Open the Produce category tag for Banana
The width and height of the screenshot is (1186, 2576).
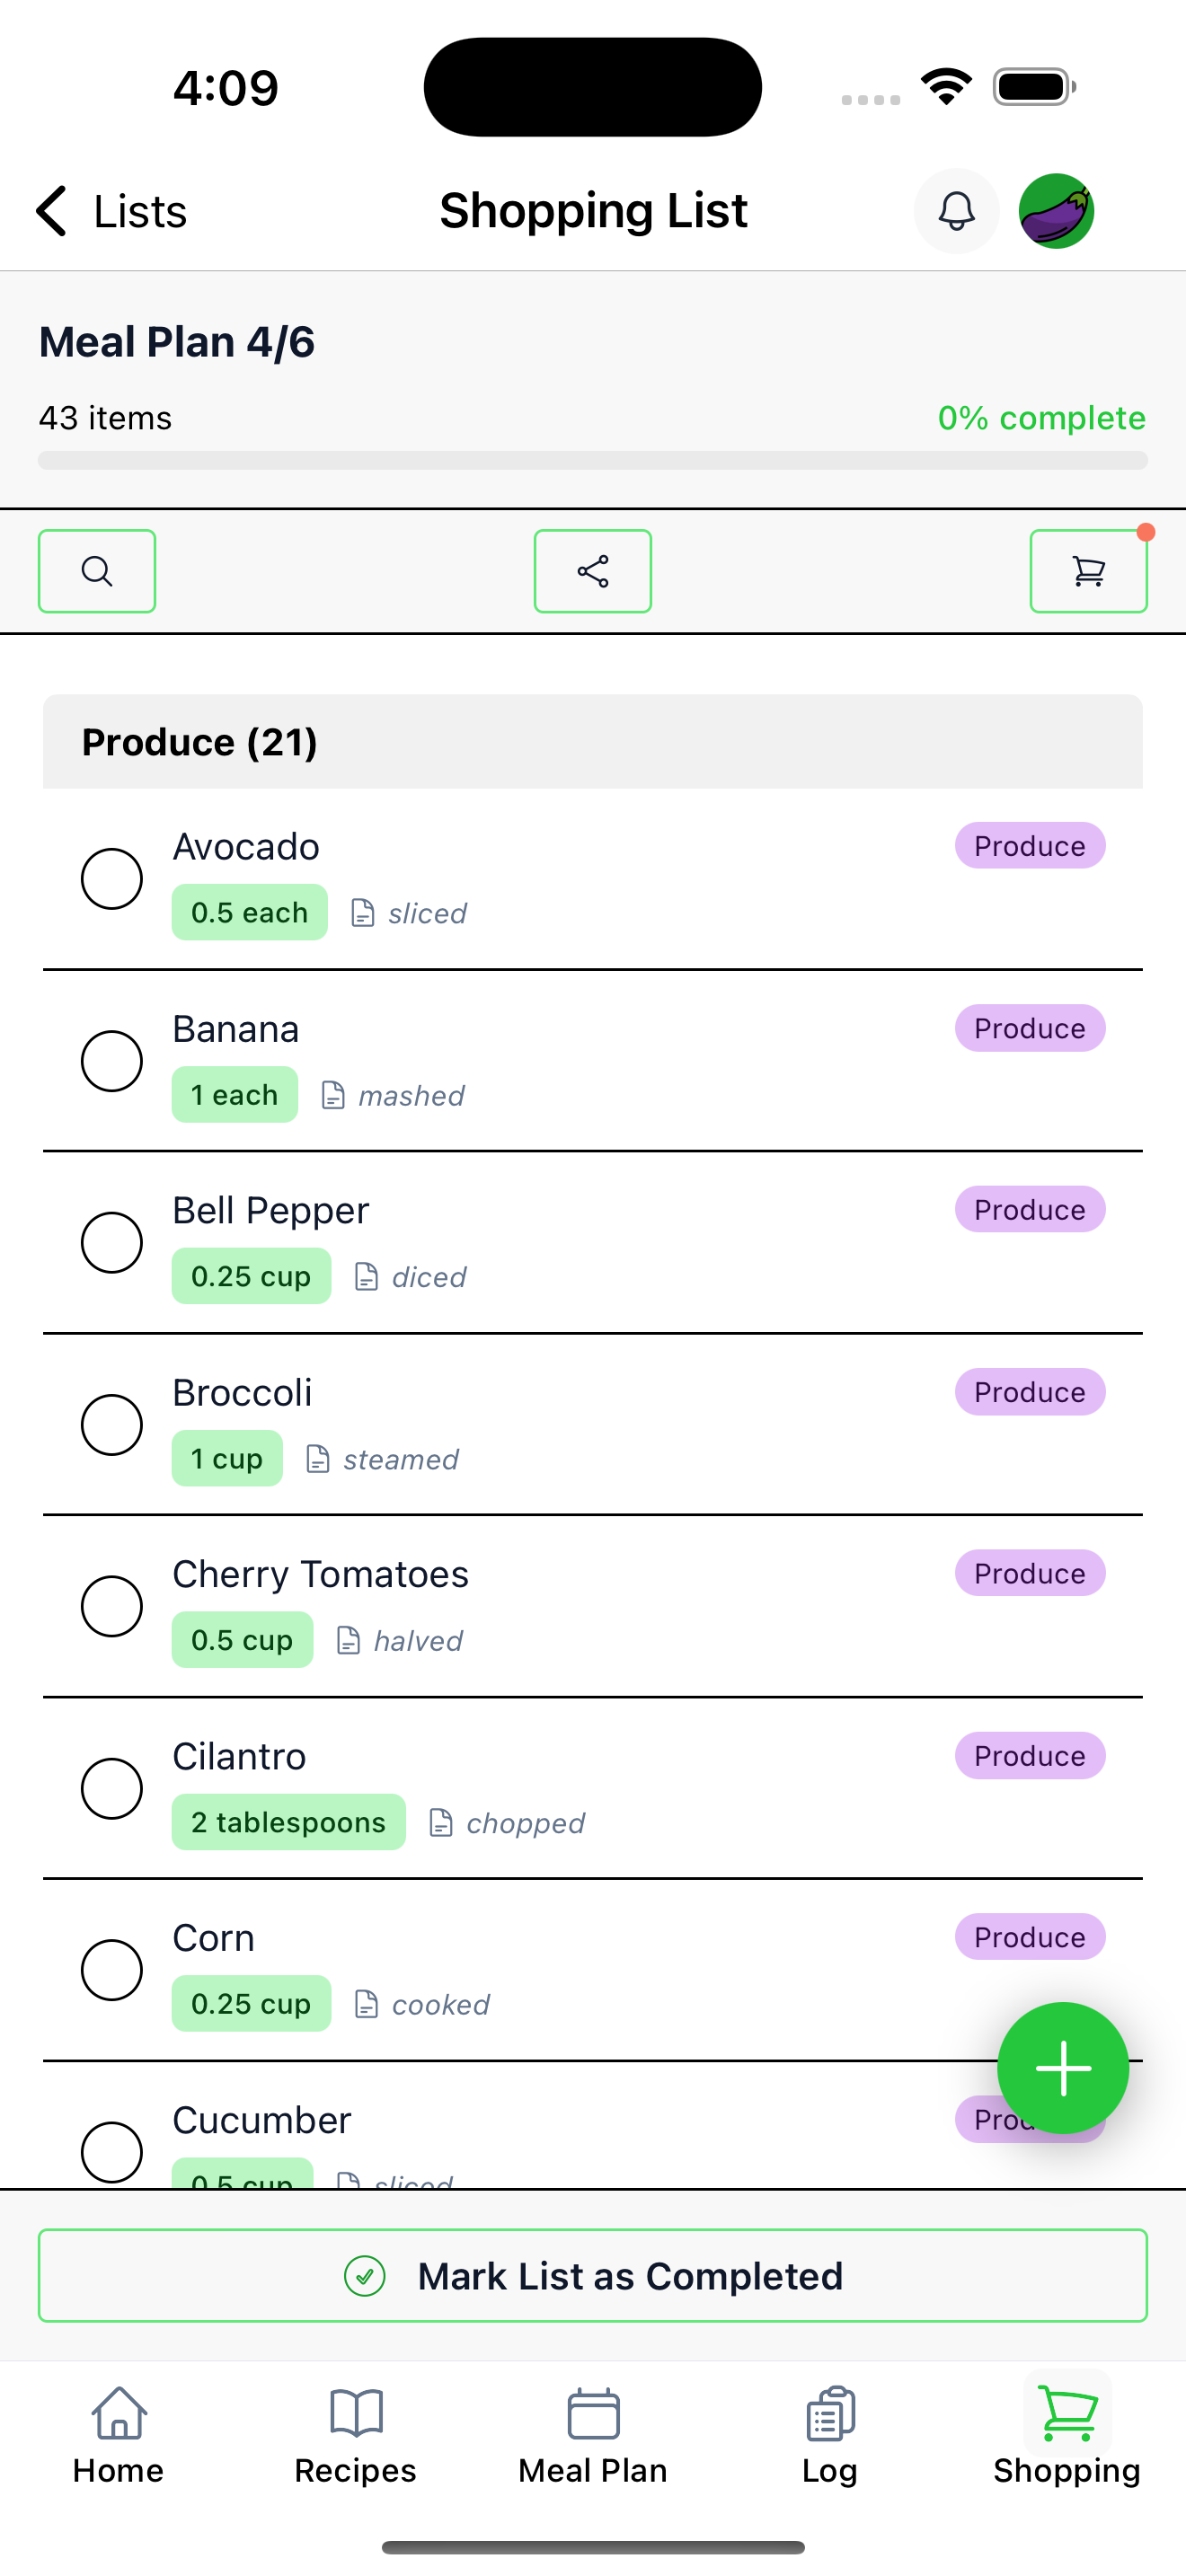coord(1030,1028)
